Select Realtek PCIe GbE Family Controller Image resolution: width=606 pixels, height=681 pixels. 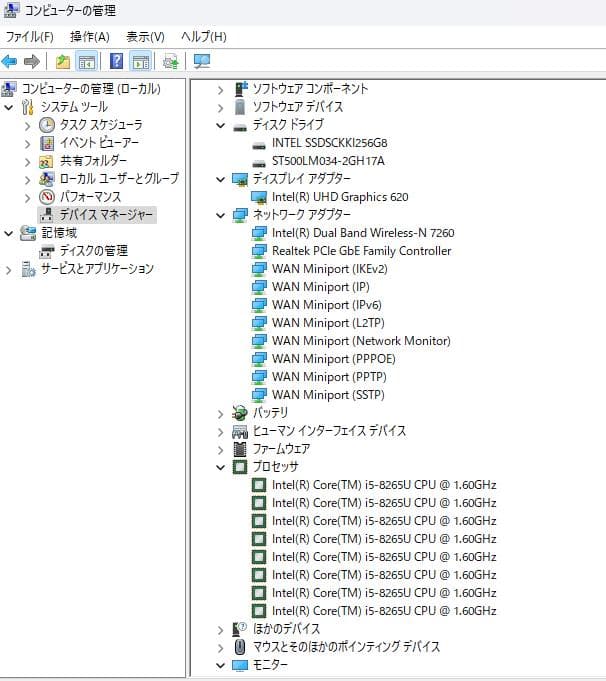coord(361,251)
